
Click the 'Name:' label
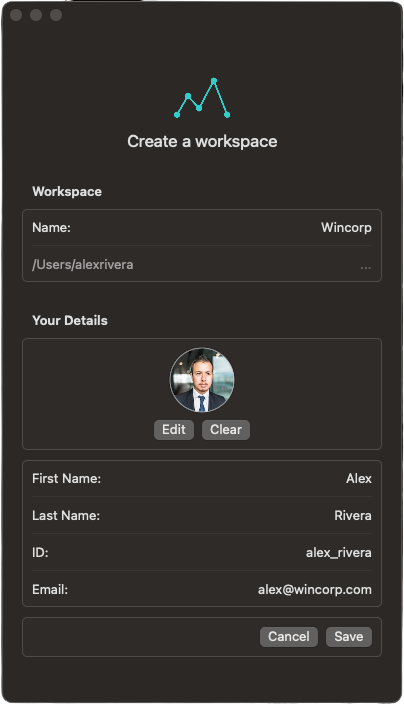(x=51, y=227)
